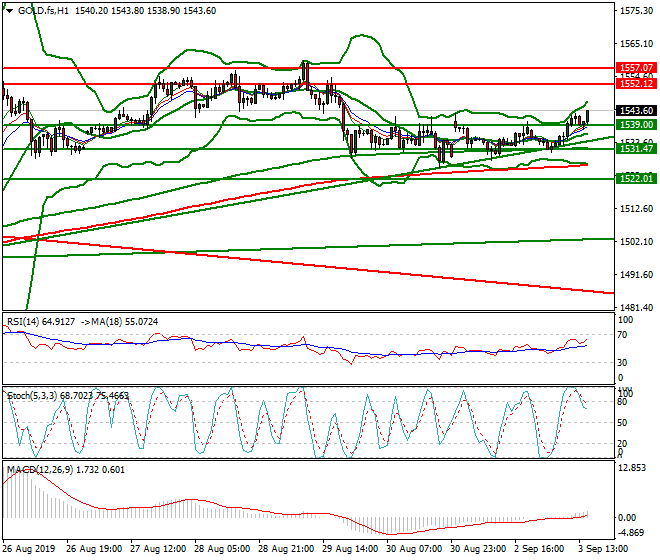
Task: Click the 1557.07 red resistance price label
Action: tap(636, 68)
